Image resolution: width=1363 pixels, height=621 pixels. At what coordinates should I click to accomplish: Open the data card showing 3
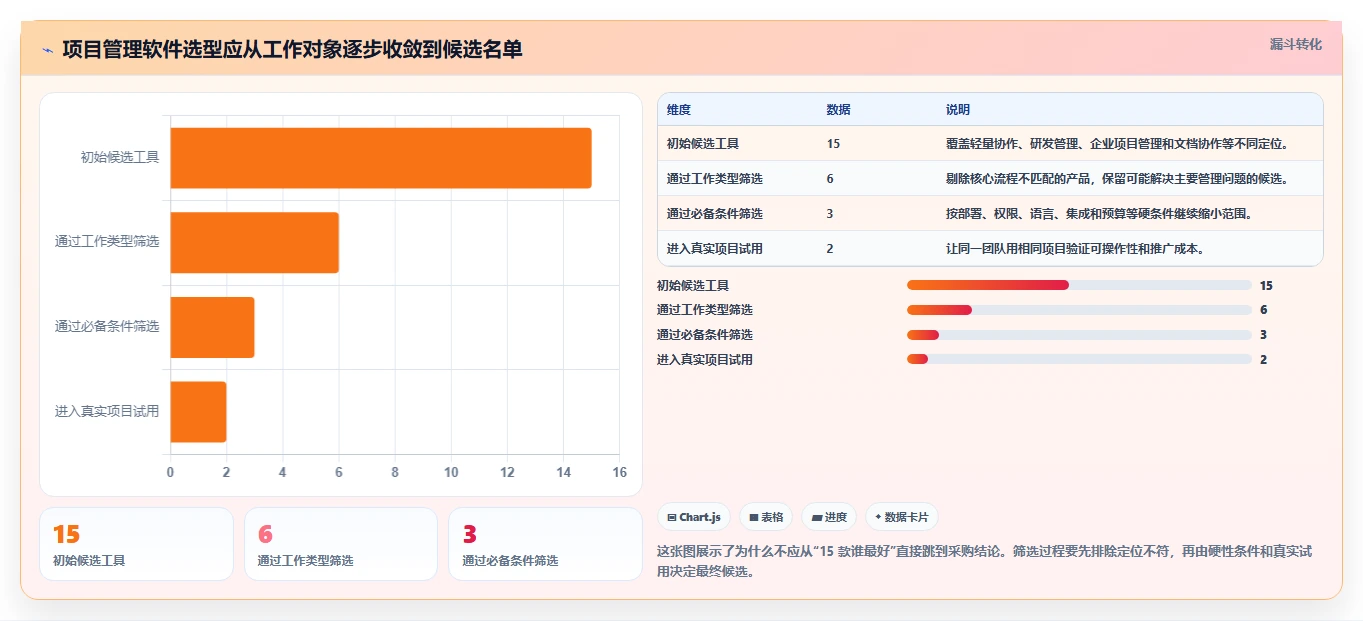pyautogui.click(x=545, y=544)
